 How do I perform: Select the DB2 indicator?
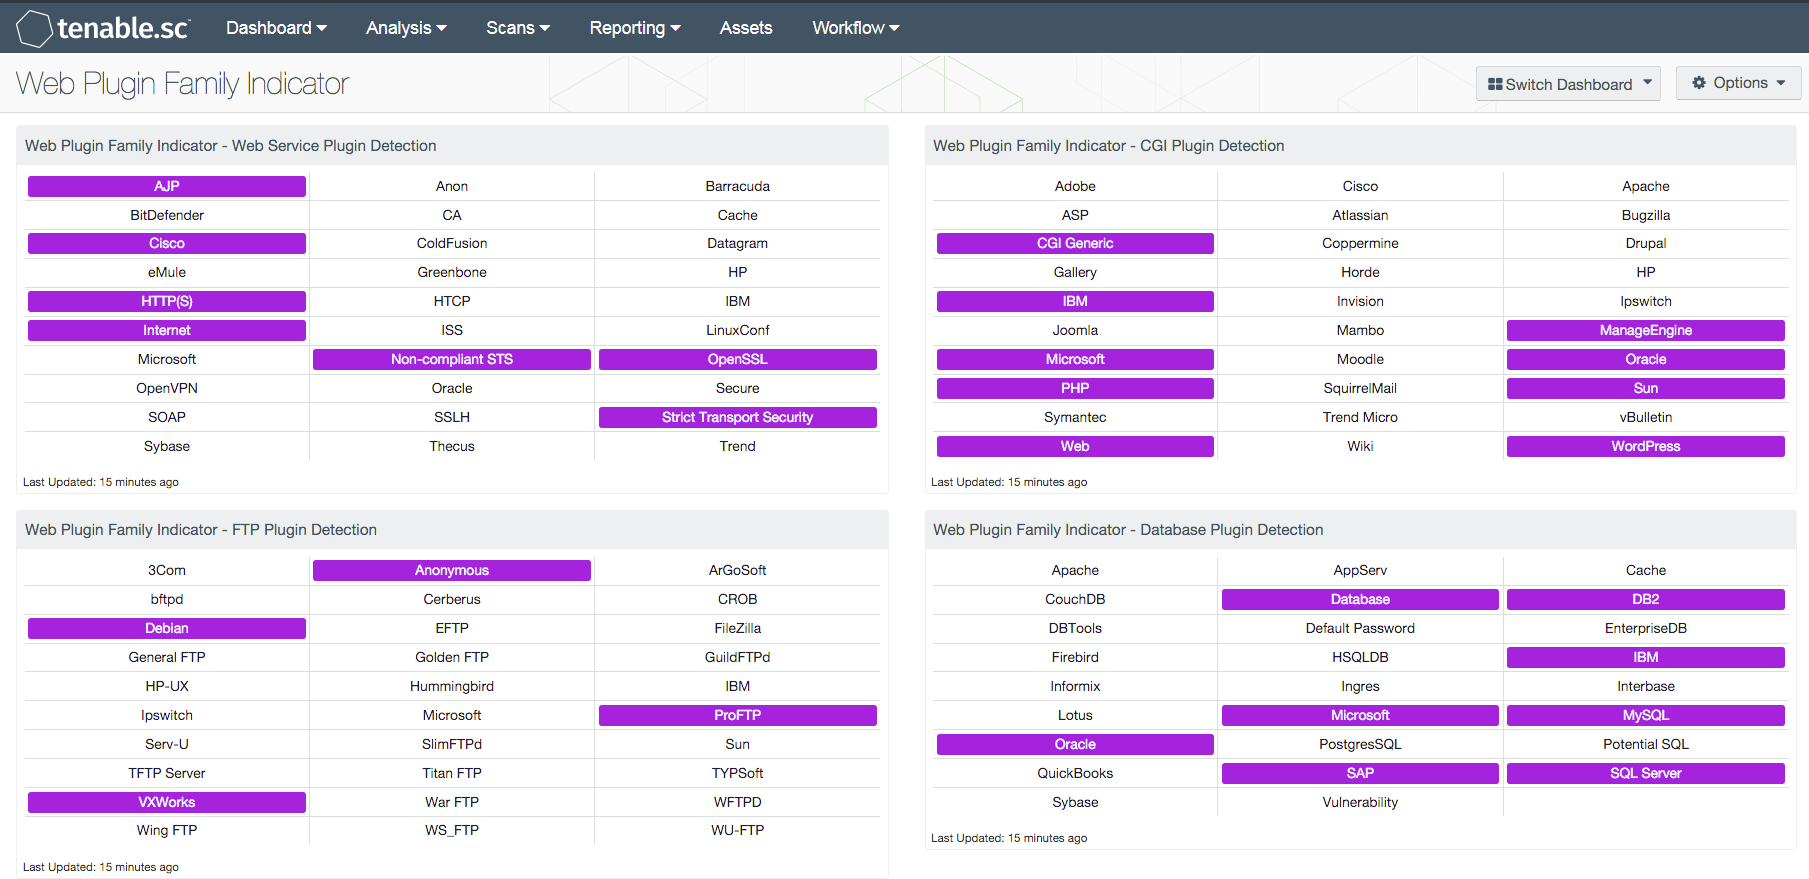click(1646, 599)
